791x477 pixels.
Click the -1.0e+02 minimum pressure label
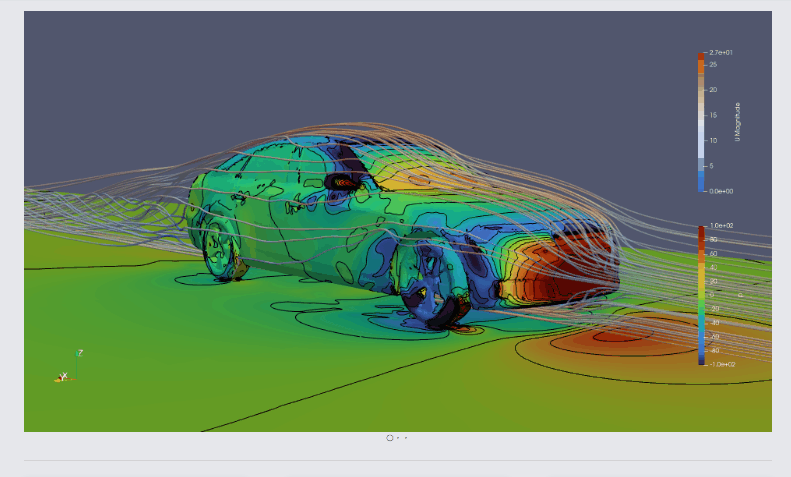(718, 364)
